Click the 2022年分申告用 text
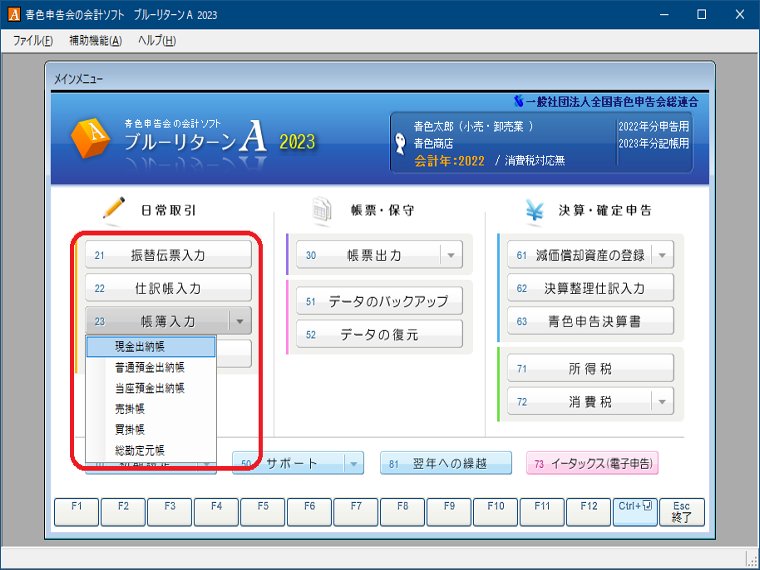Viewport: 760px width, 570px height. (654, 127)
